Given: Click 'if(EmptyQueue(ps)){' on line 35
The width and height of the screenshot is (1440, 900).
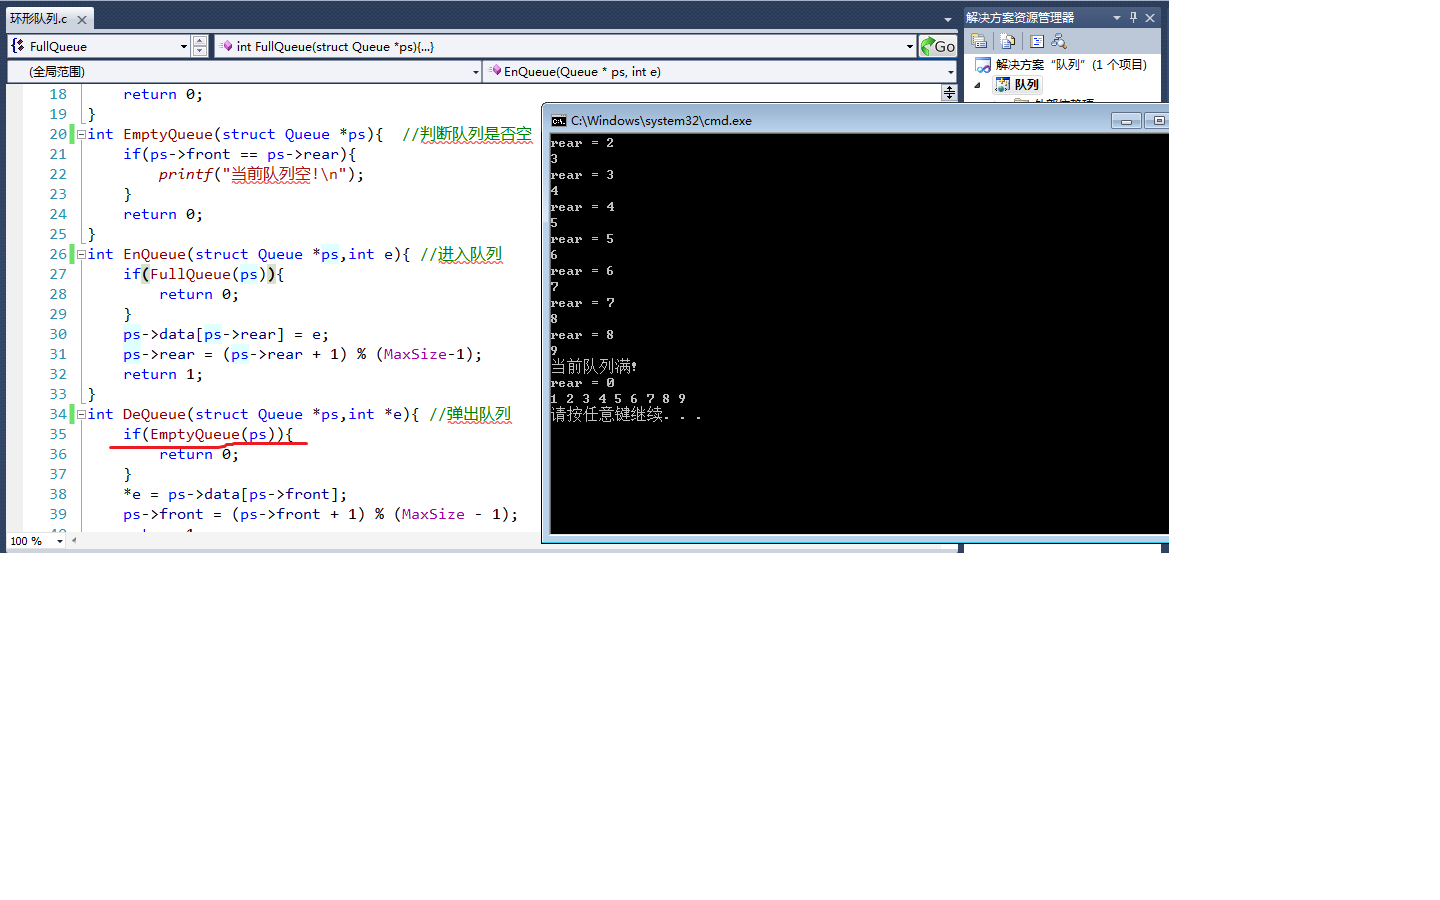Looking at the screenshot, I should pyautogui.click(x=208, y=434).
